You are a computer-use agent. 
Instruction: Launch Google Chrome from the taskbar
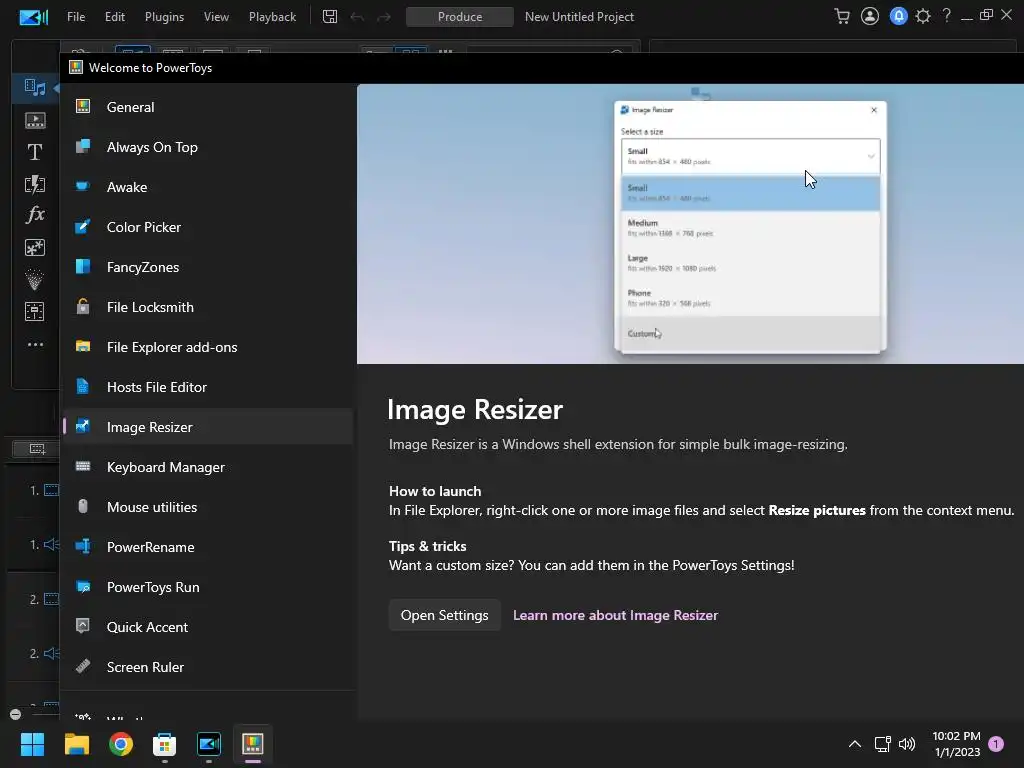coord(121,744)
